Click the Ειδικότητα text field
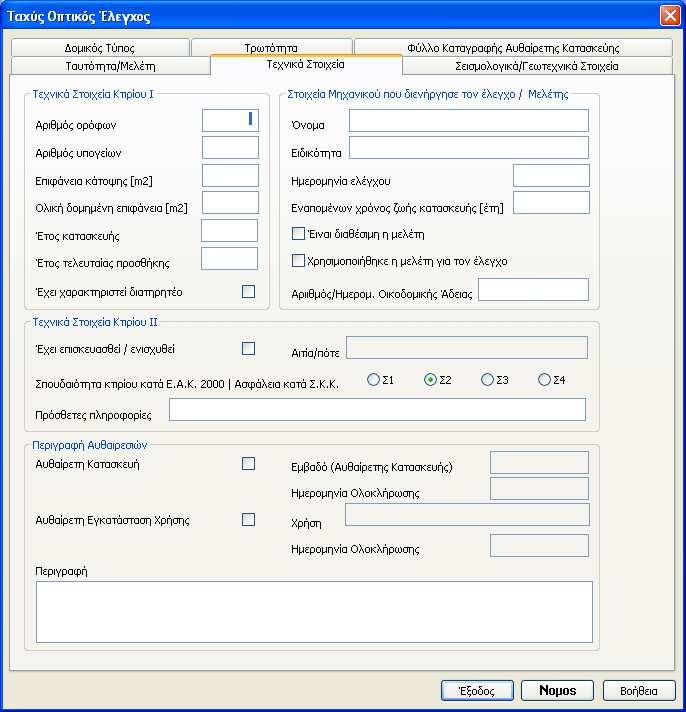Viewport: 686px width, 712px height. coord(469,148)
